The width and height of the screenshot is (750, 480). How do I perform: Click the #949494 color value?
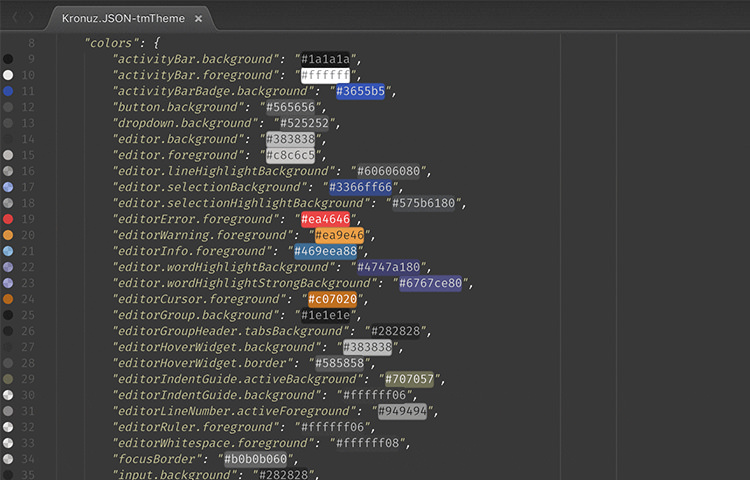point(402,411)
